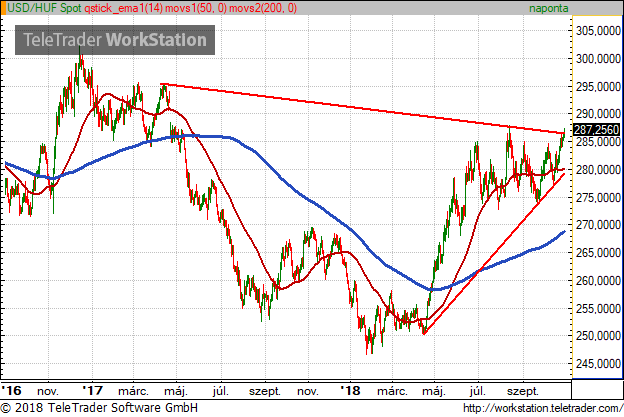Click the 300,0000 price axis label
624x417 pixels.
(x=598, y=59)
